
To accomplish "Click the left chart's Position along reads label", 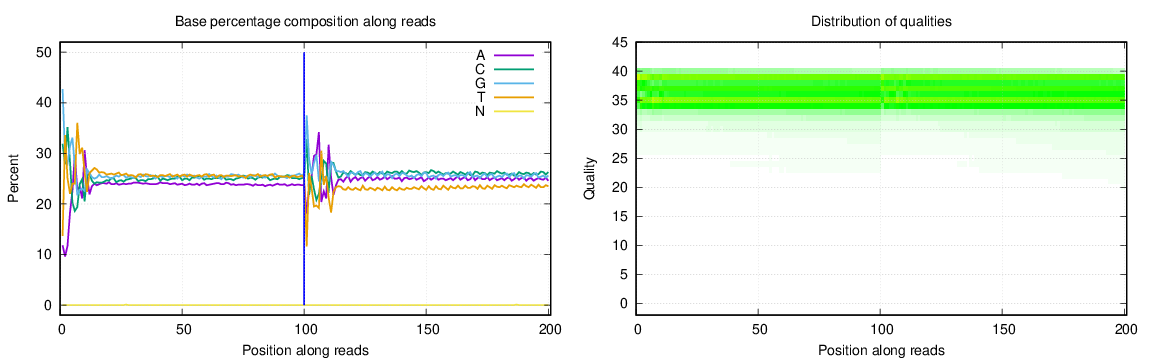I will point(306,350).
